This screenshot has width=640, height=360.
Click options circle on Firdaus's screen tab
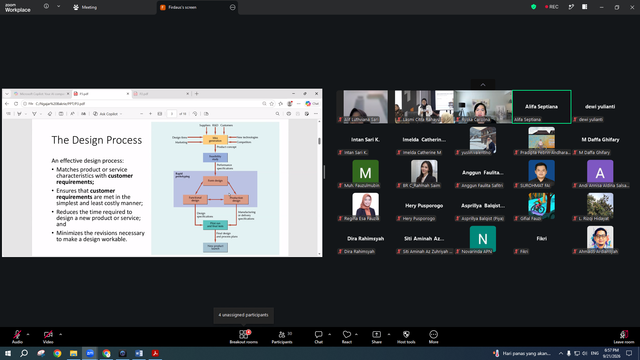[x=233, y=7]
